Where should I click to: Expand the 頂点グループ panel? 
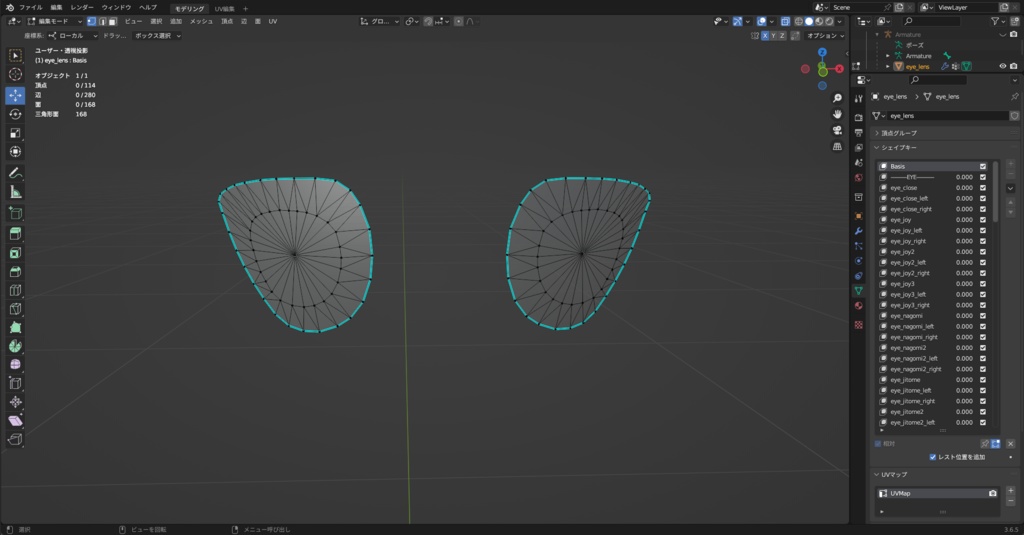click(897, 133)
